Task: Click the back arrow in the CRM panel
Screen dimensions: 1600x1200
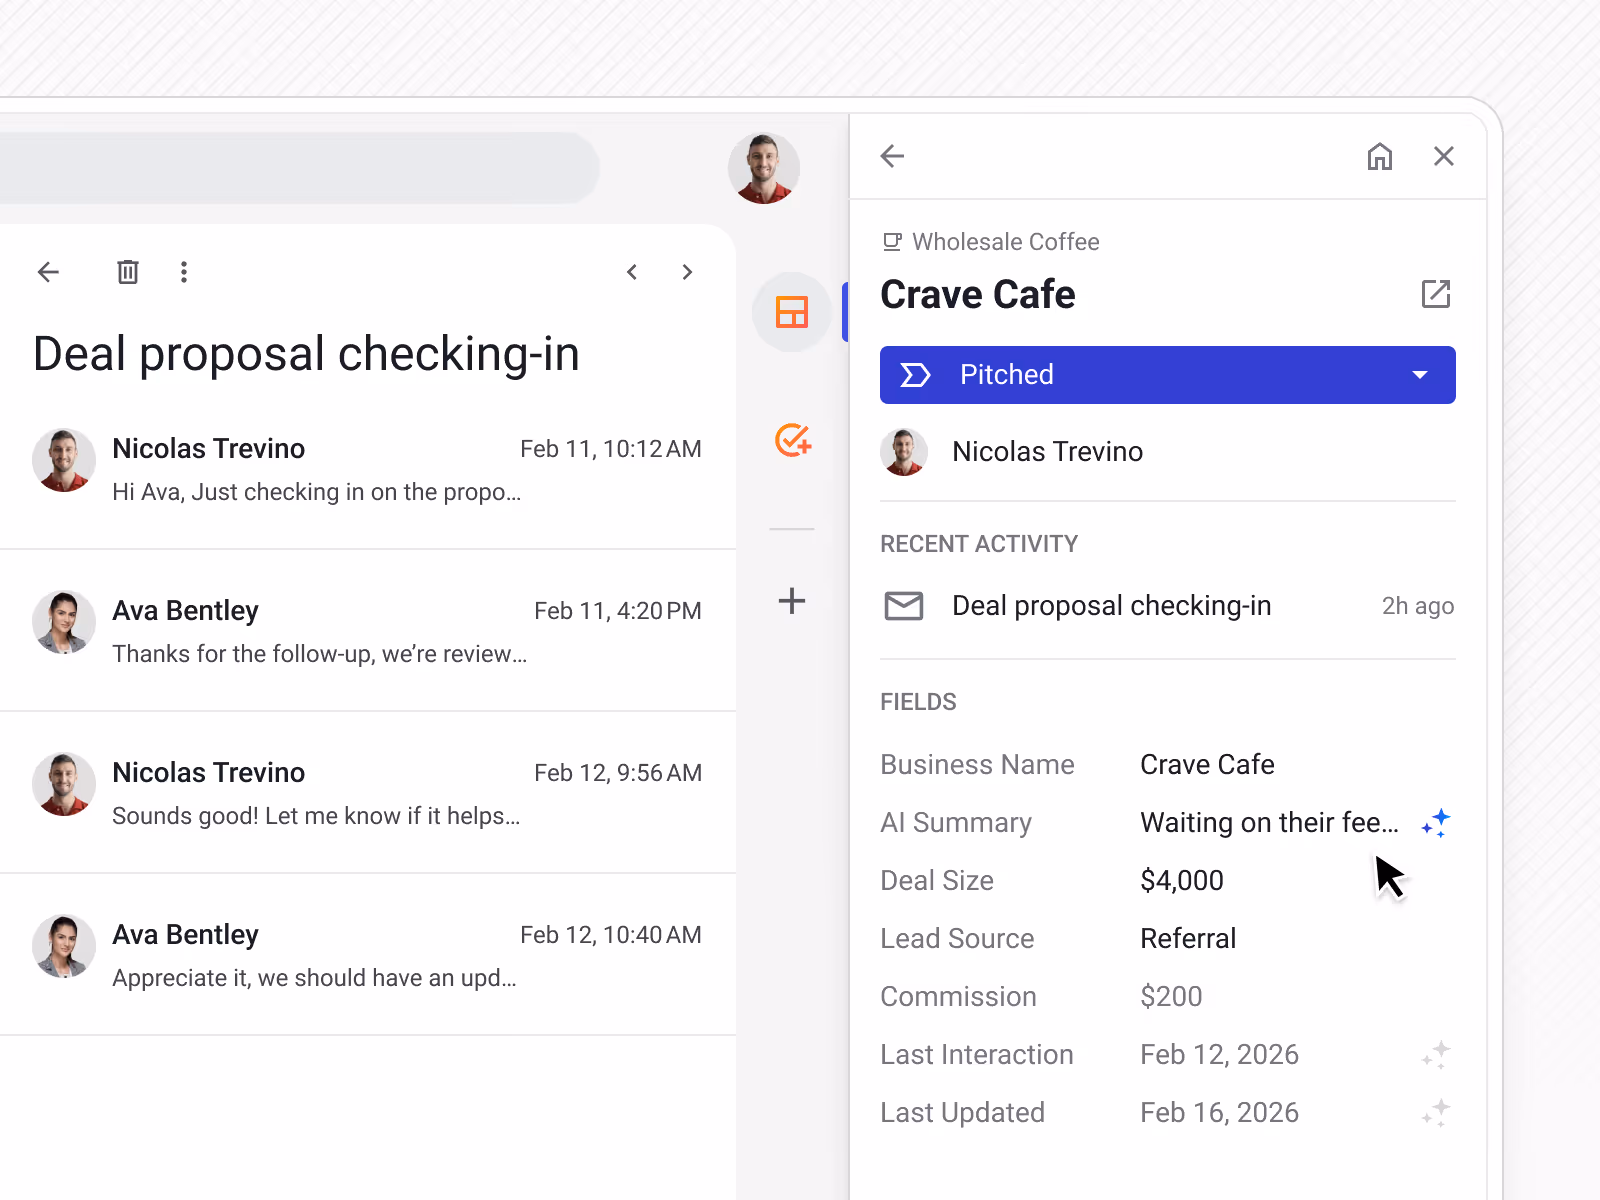Action: point(892,156)
